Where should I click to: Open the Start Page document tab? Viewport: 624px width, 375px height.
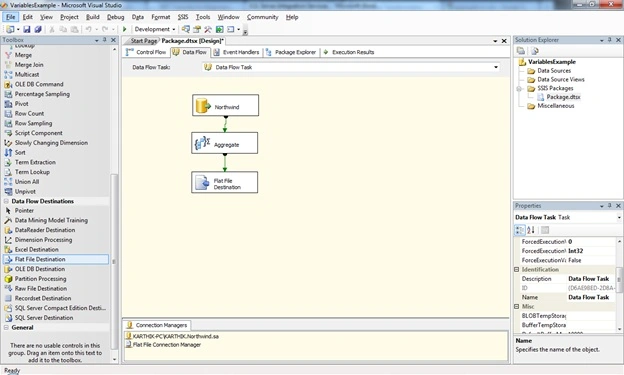pyautogui.click(x=143, y=41)
